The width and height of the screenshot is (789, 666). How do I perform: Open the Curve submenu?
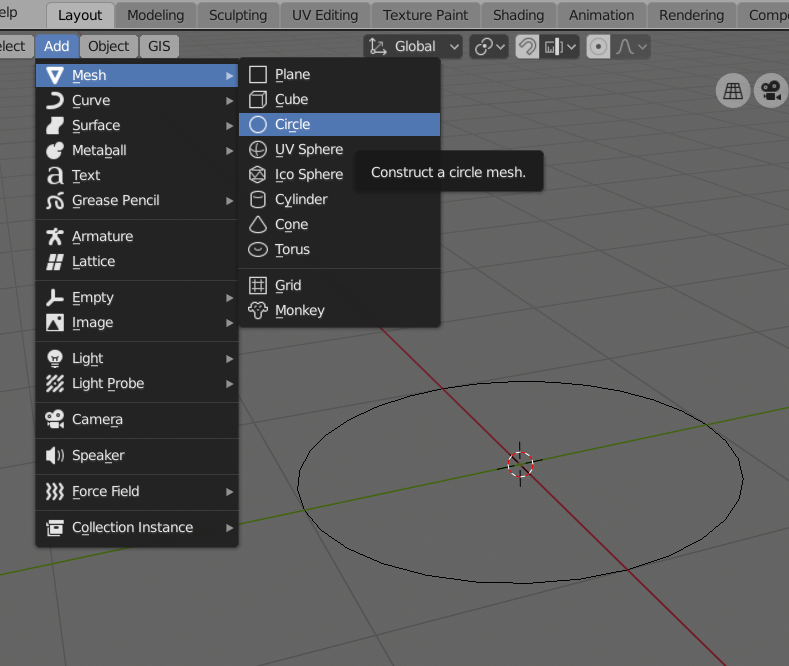click(137, 100)
